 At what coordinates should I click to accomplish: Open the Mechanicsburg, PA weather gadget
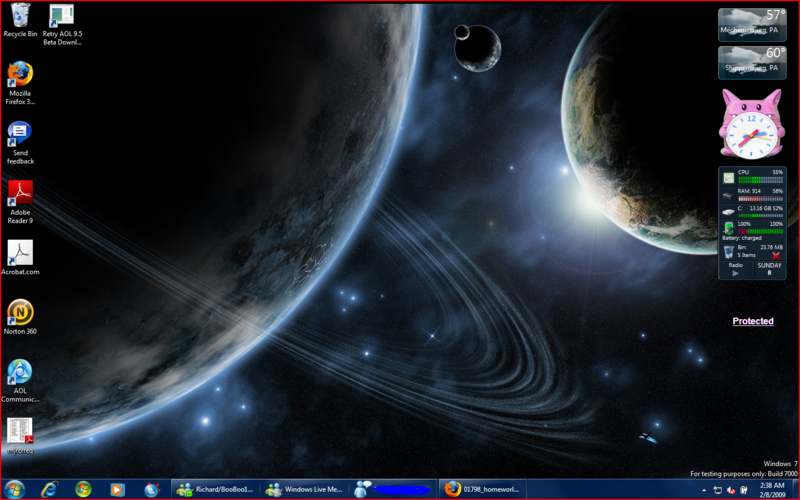pos(752,24)
